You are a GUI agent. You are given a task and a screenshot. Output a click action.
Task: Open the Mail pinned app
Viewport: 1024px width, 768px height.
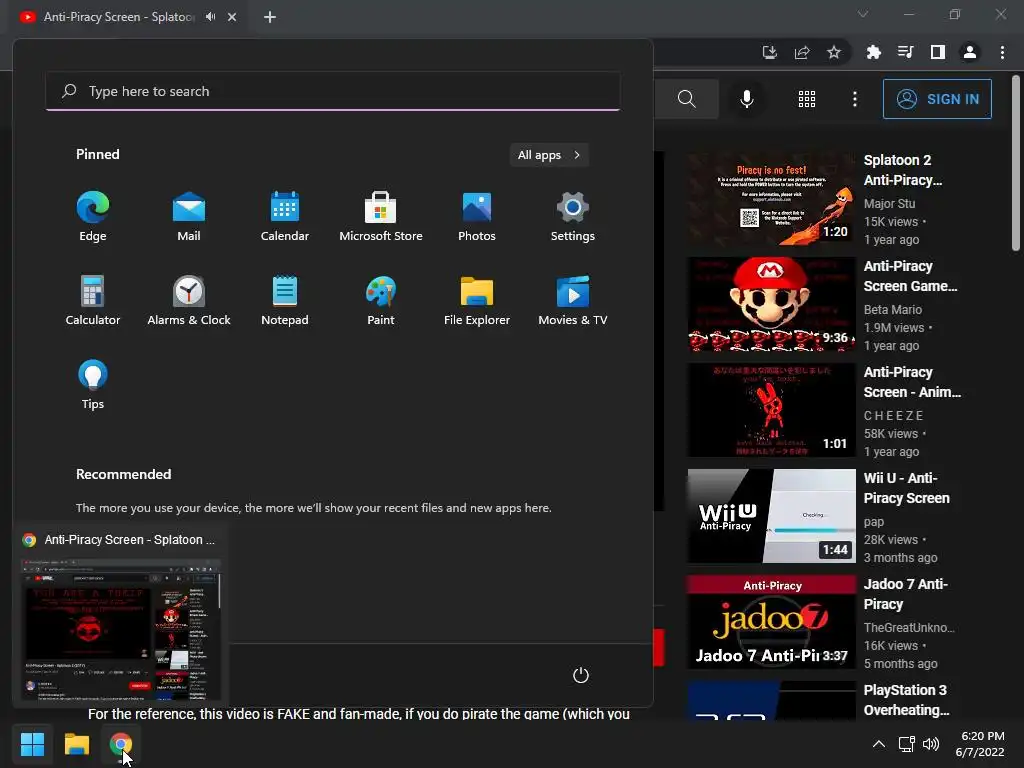pyautogui.click(x=189, y=216)
